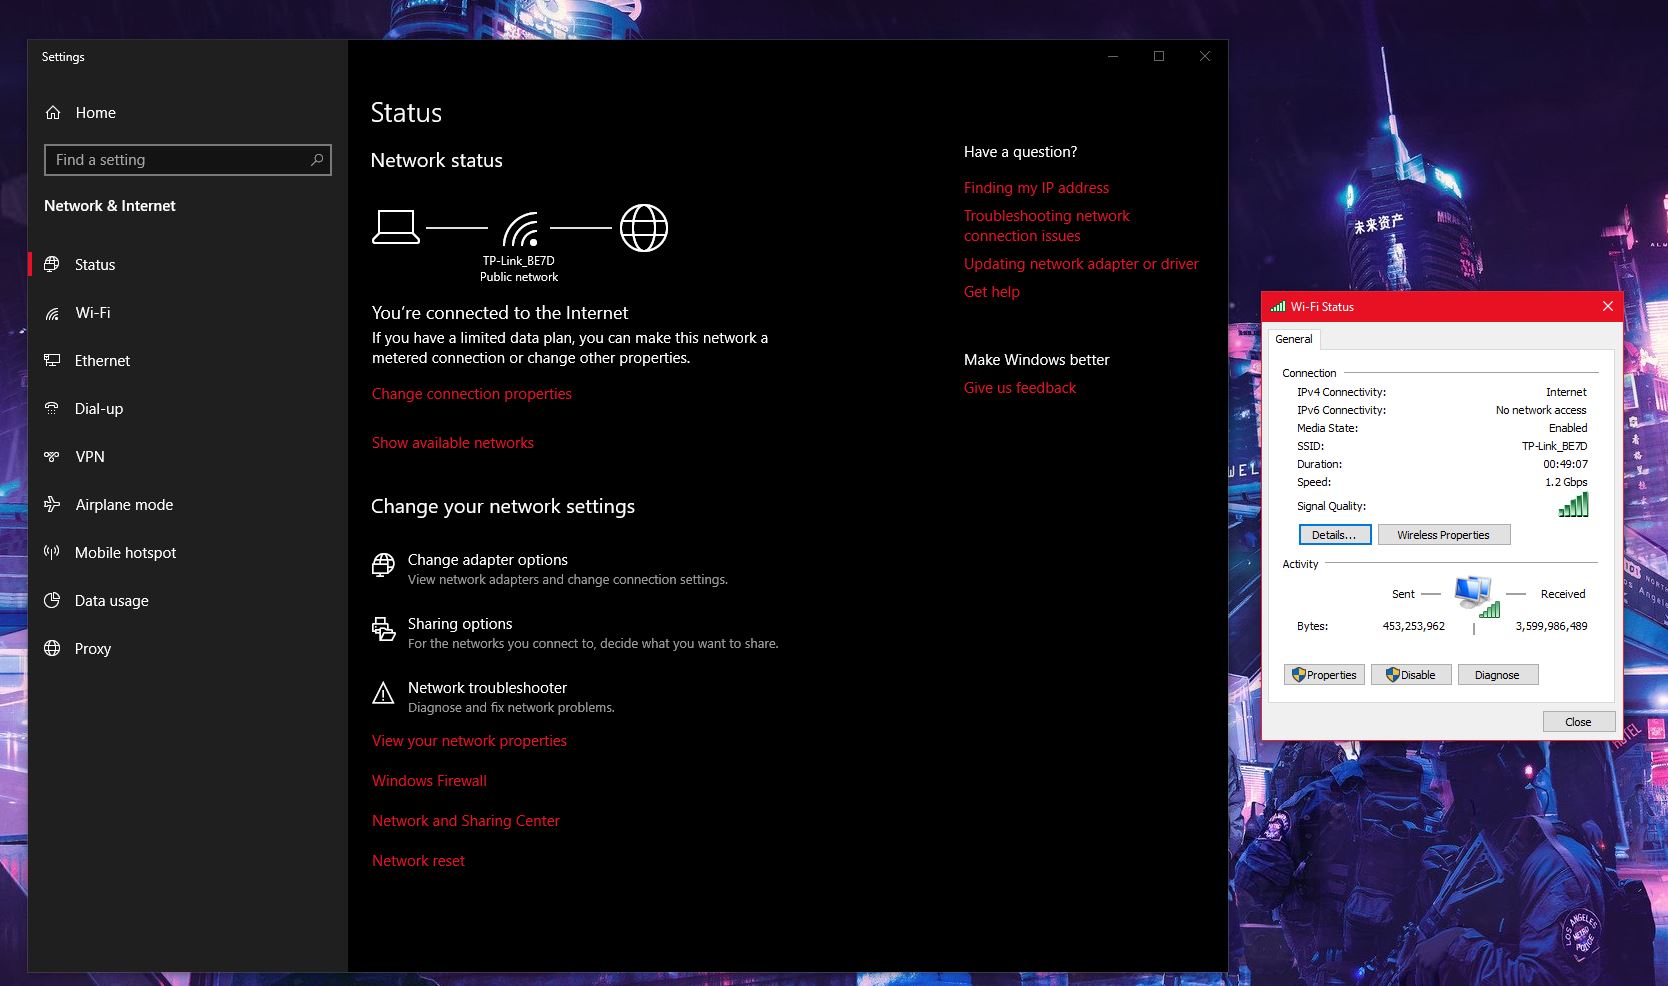This screenshot has width=1668, height=986.
Task: Click the Home icon in Settings sidebar
Action: (53, 113)
